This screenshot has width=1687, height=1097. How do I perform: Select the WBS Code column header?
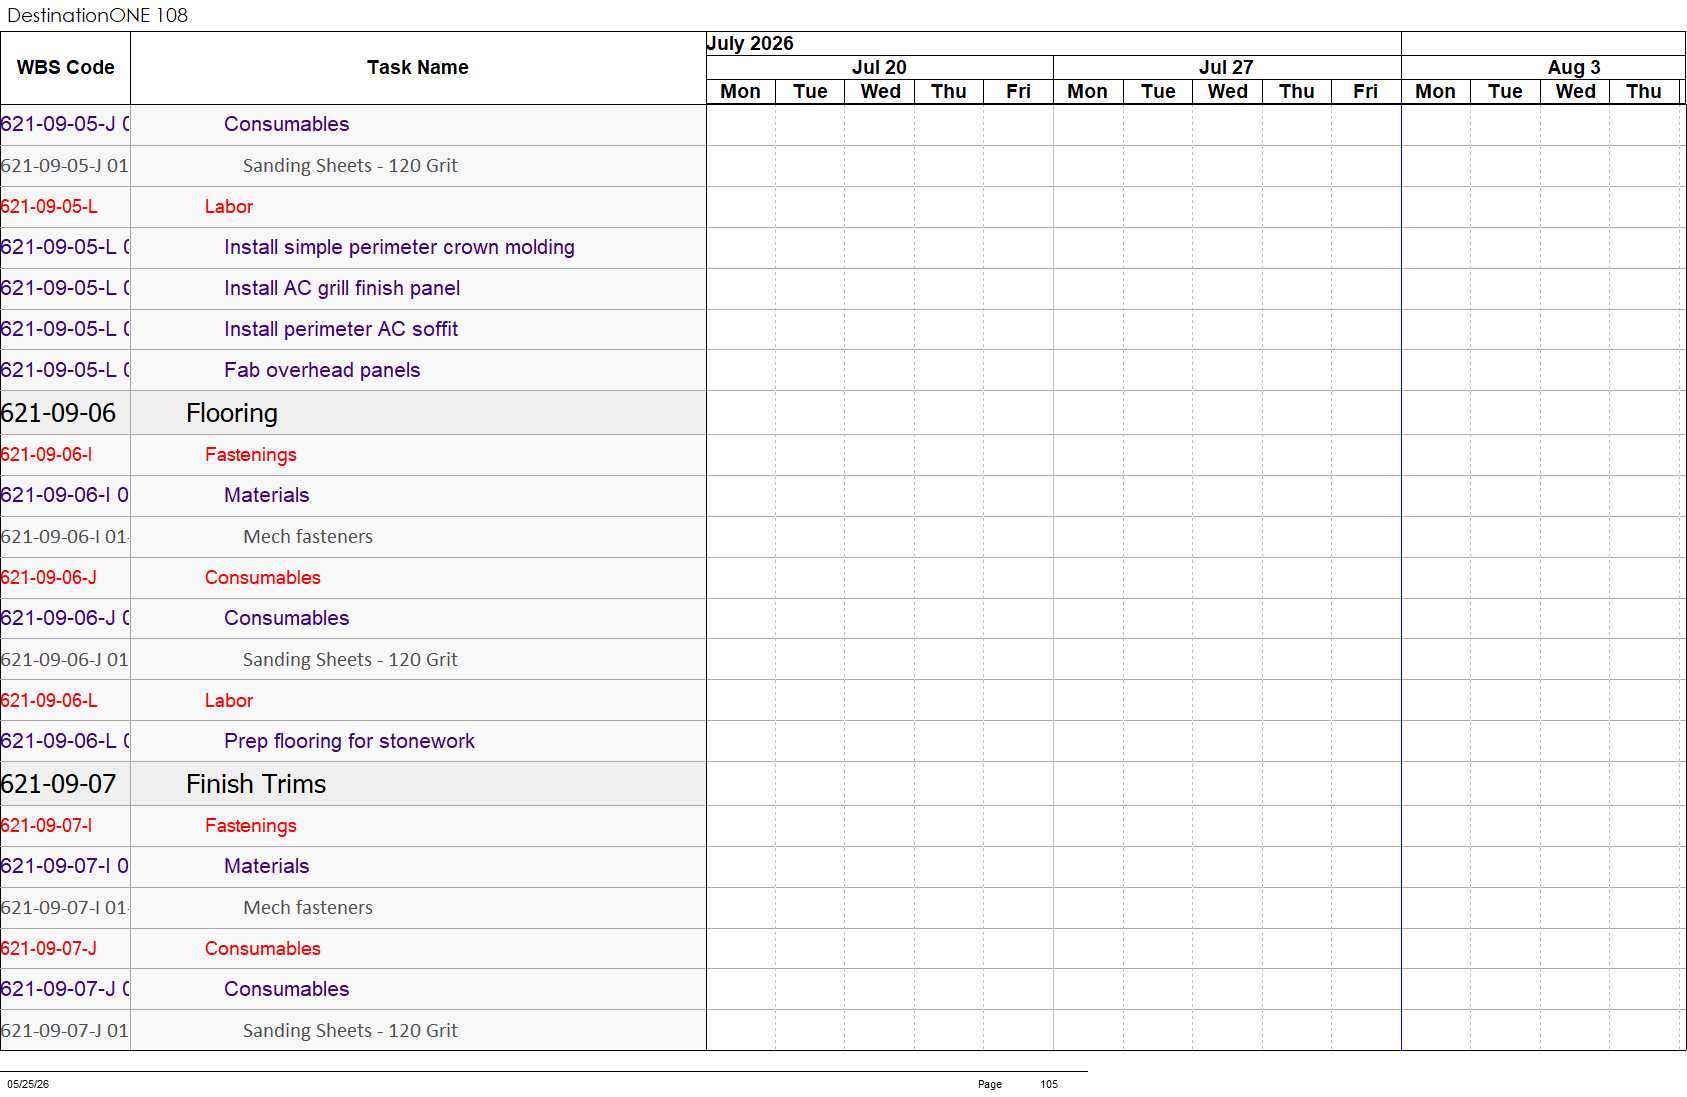pyautogui.click(x=65, y=68)
